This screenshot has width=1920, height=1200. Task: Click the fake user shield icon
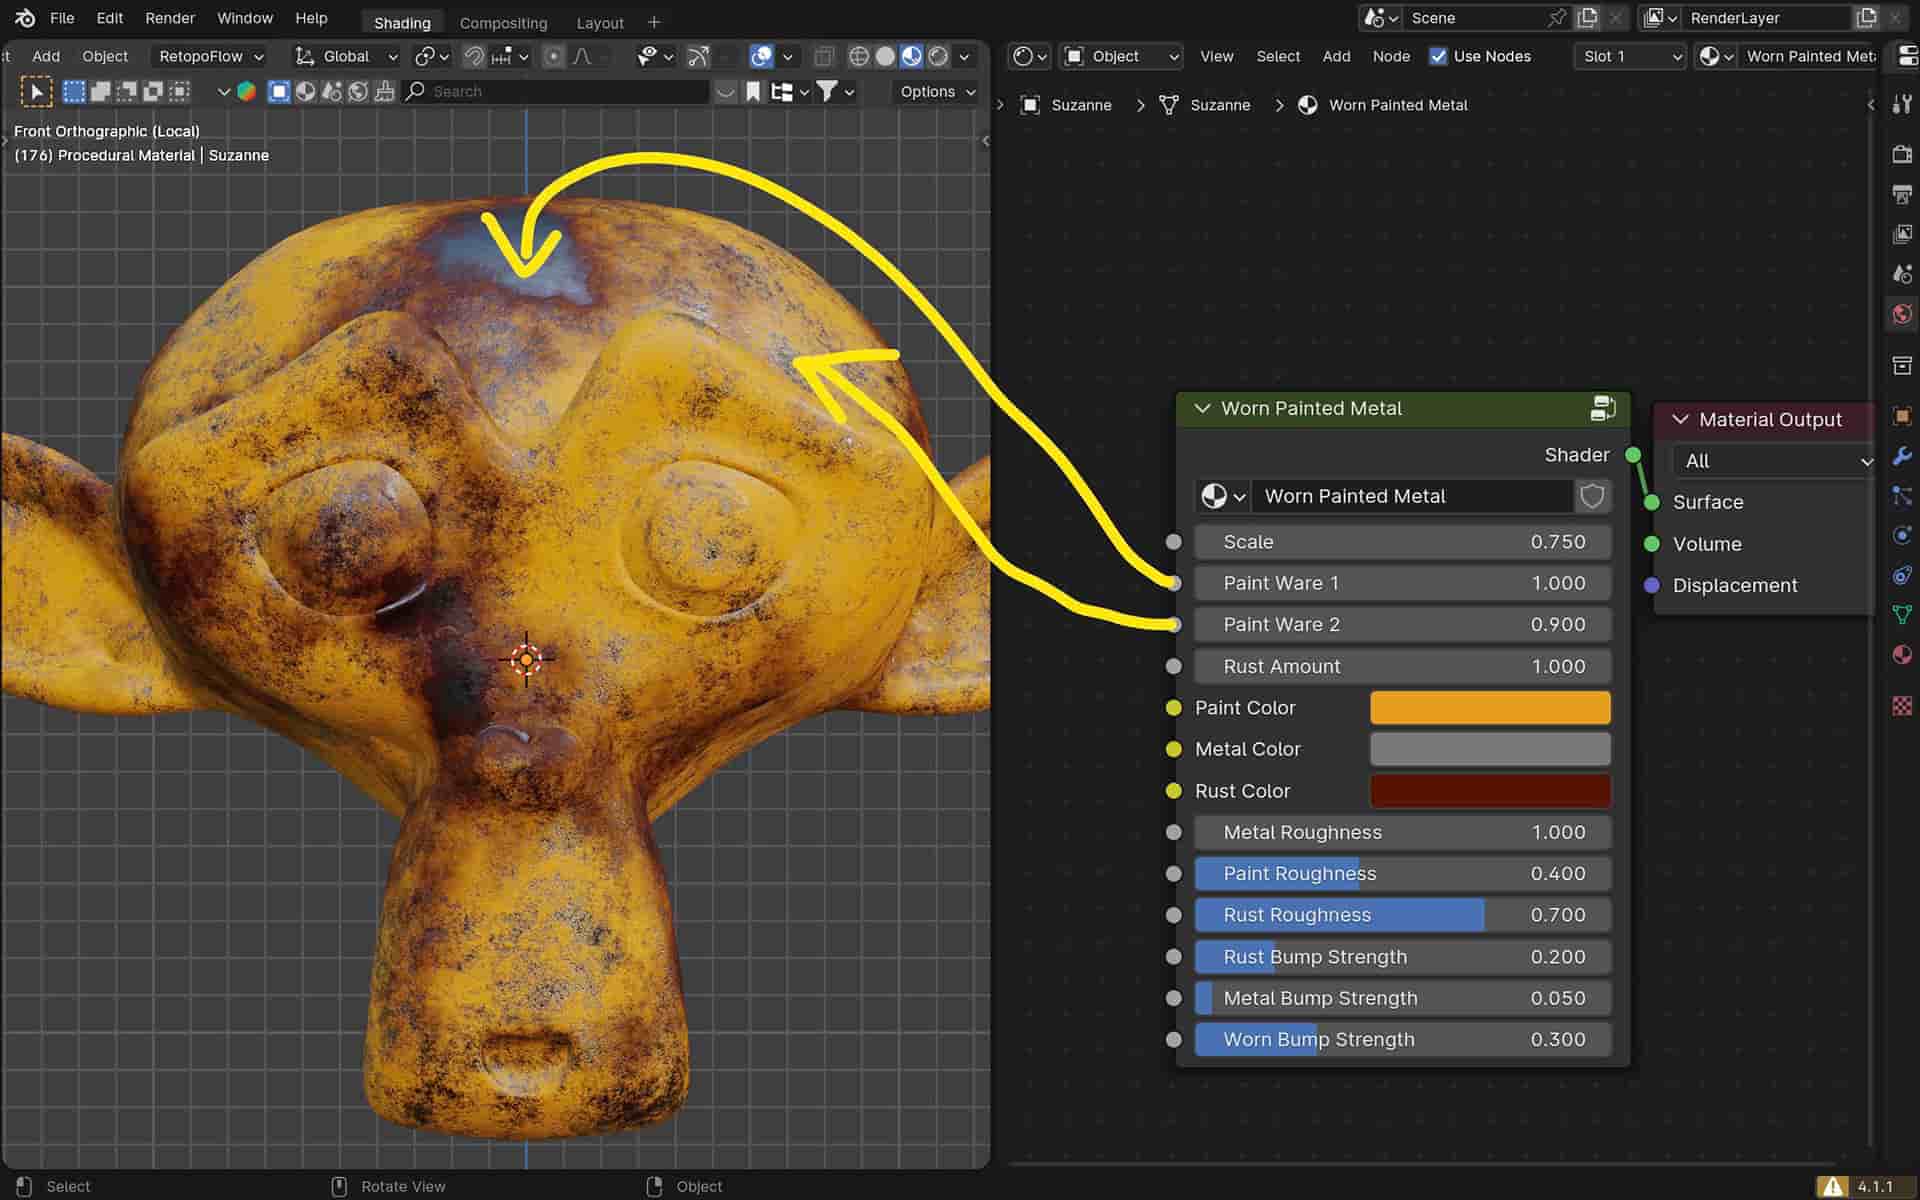(1592, 496)
